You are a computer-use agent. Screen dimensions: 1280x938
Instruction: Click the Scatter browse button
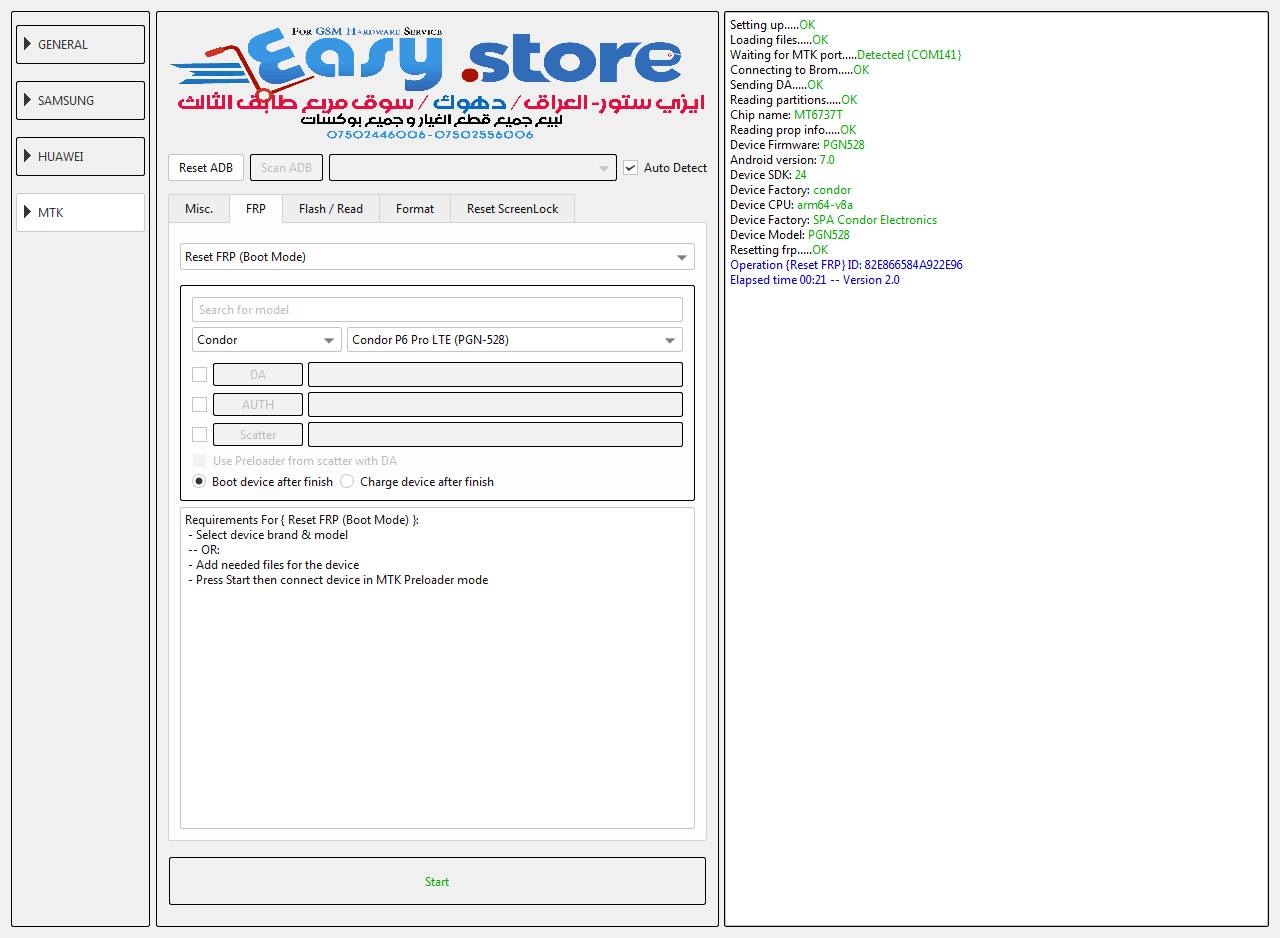(x=258, y=435)
